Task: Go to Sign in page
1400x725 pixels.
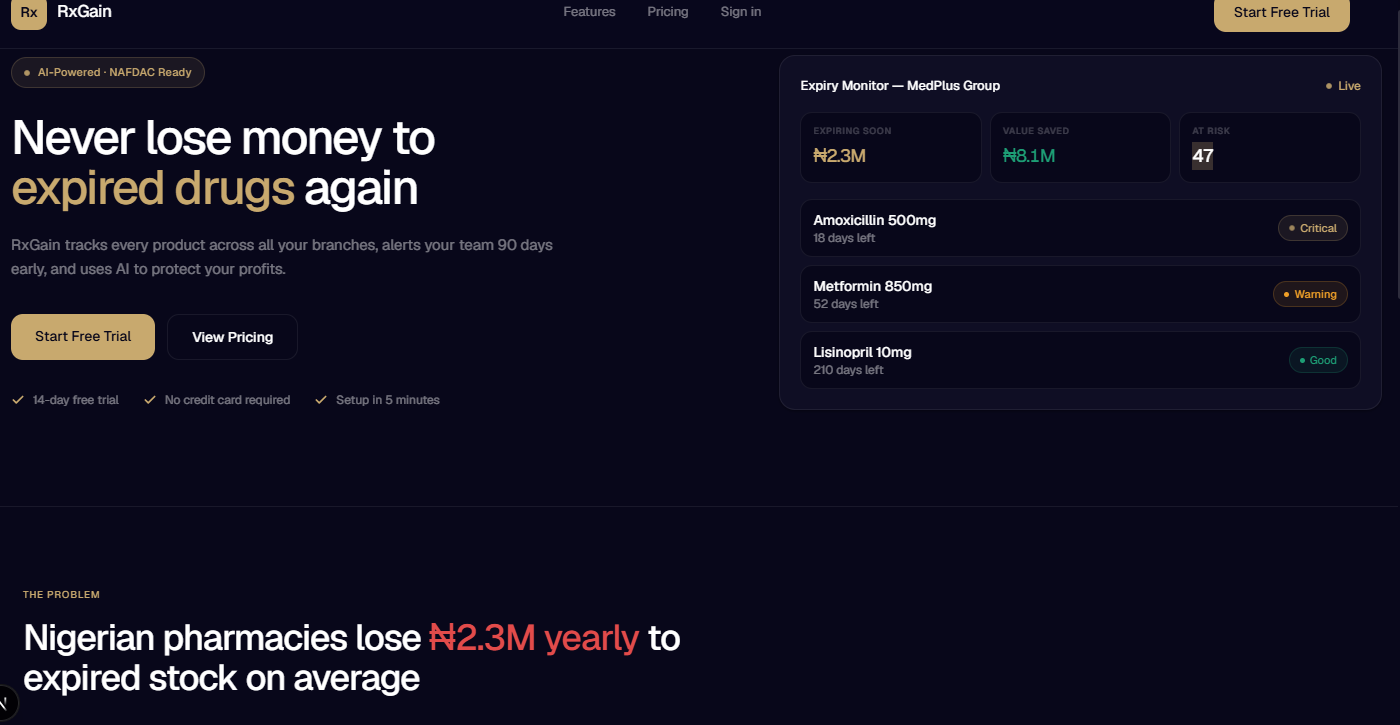Action: (x=741, y=12)
